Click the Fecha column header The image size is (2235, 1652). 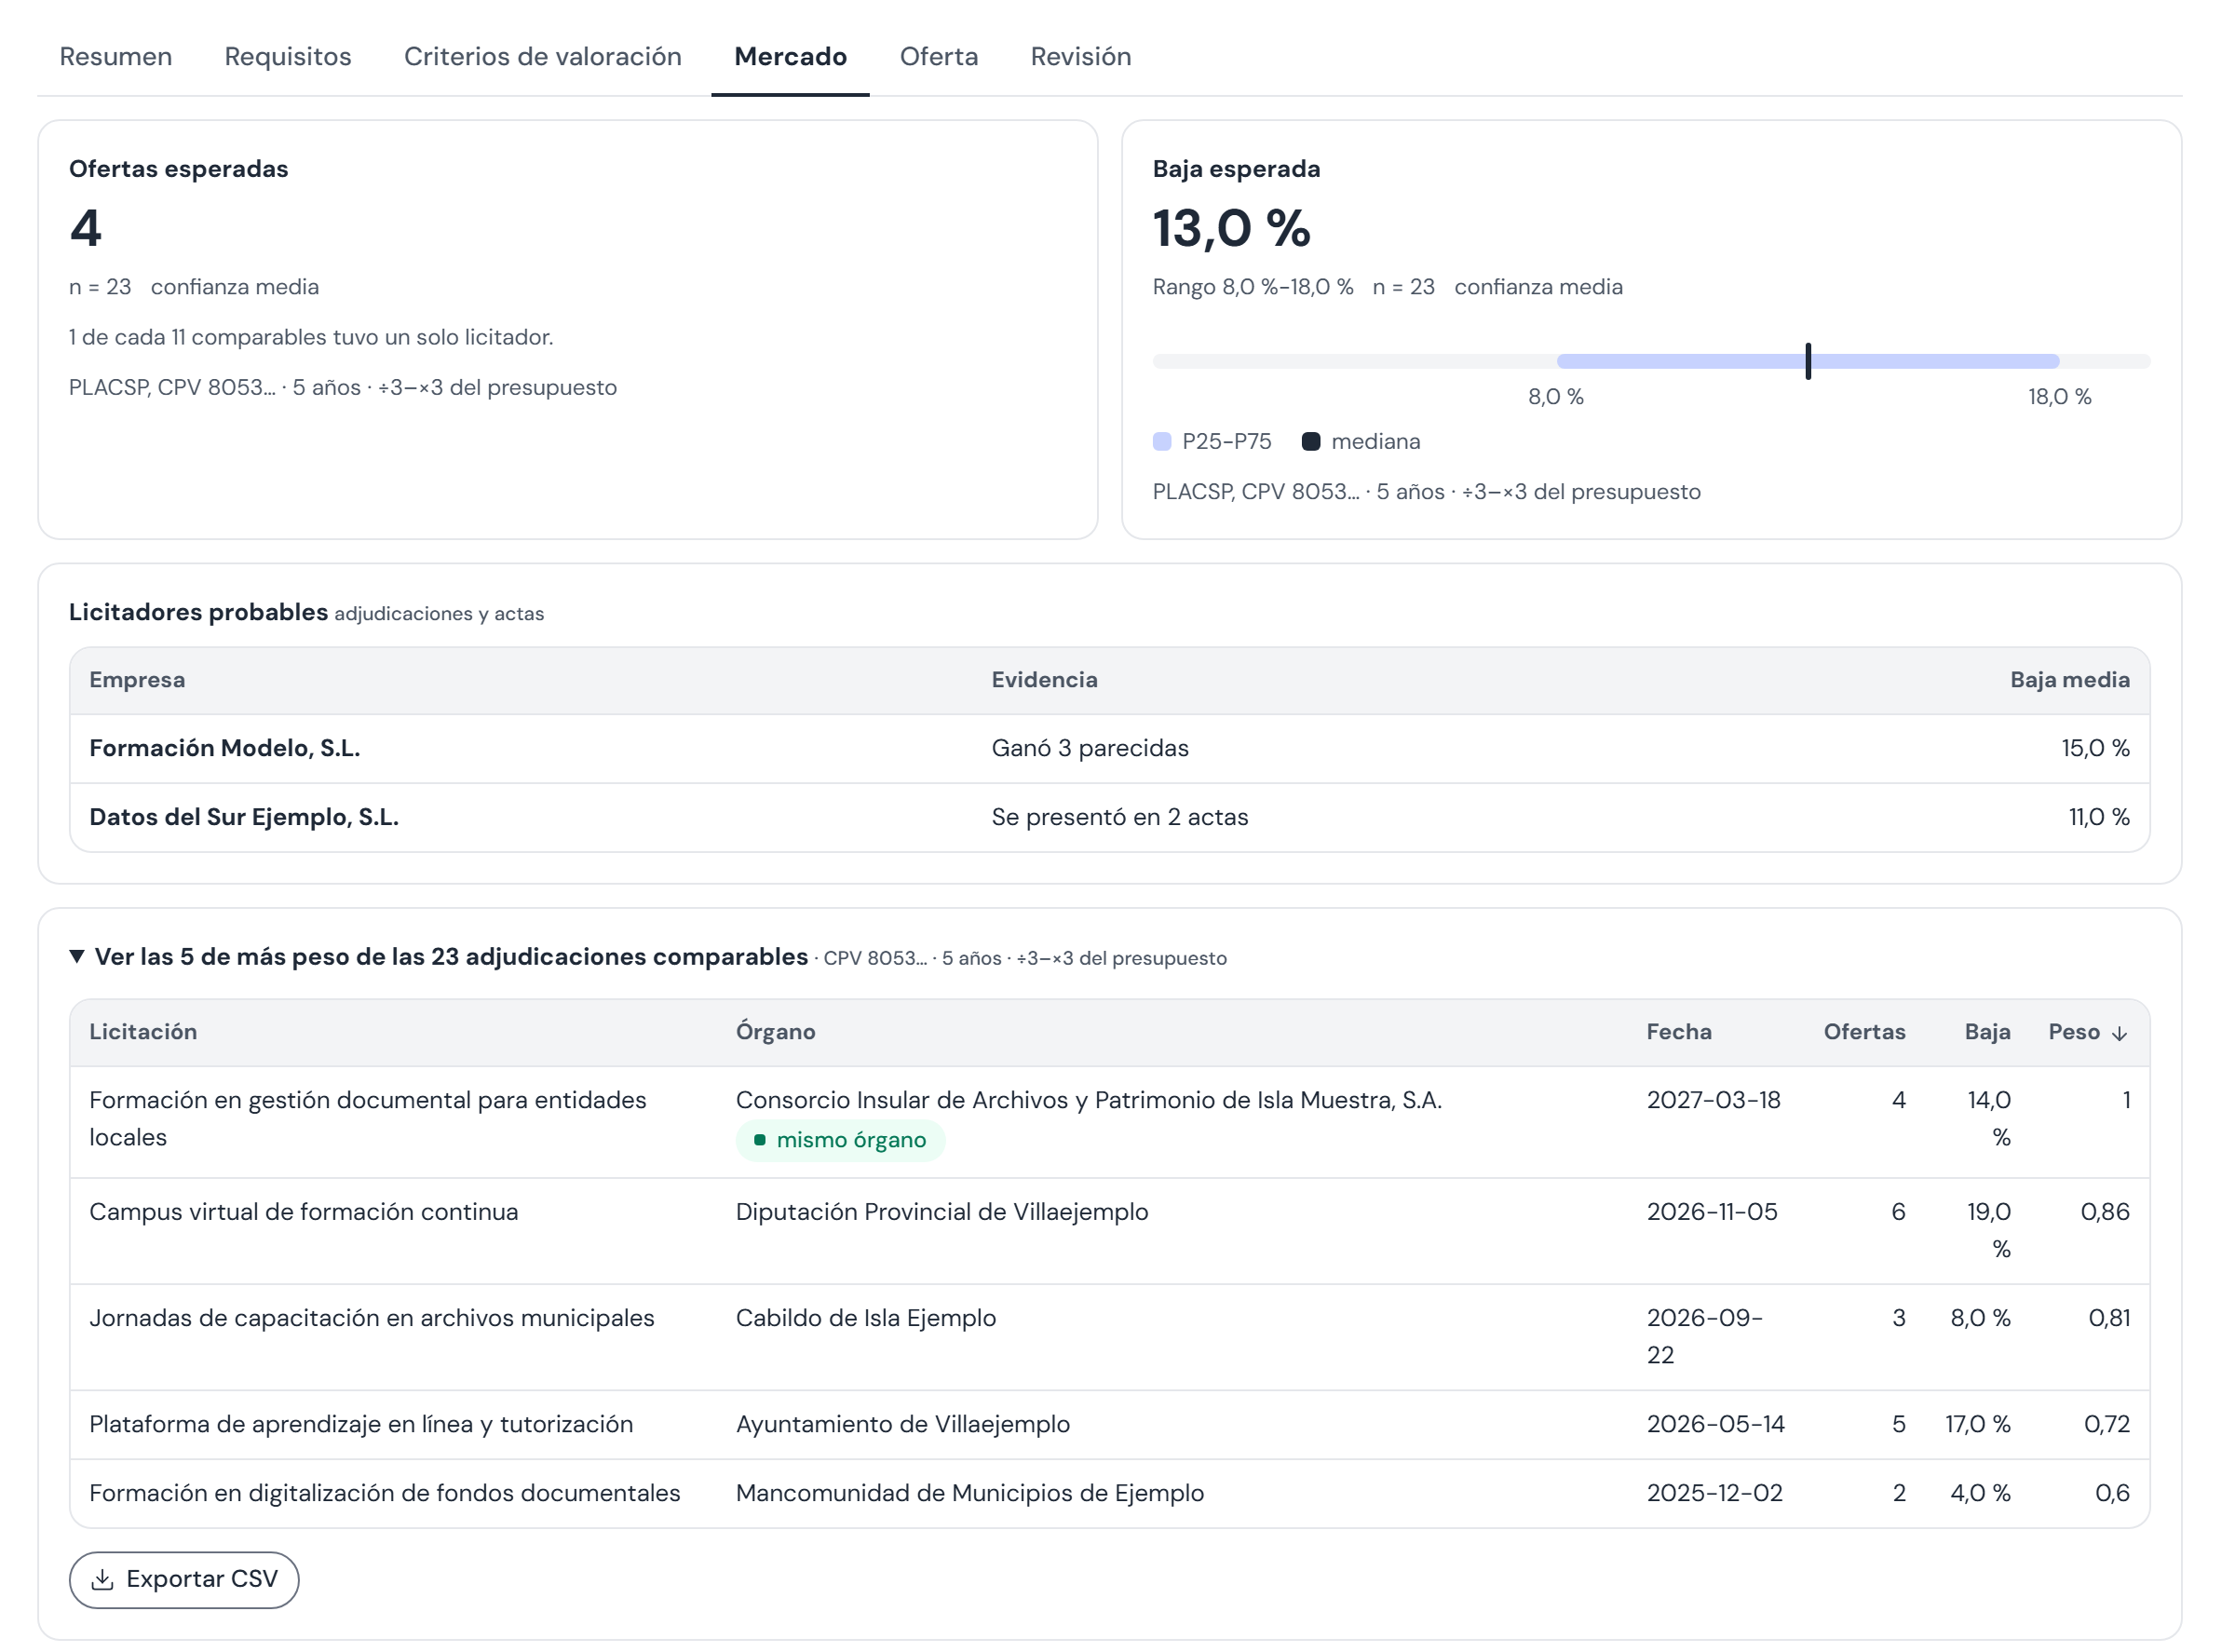[x=1679, y=1032]
